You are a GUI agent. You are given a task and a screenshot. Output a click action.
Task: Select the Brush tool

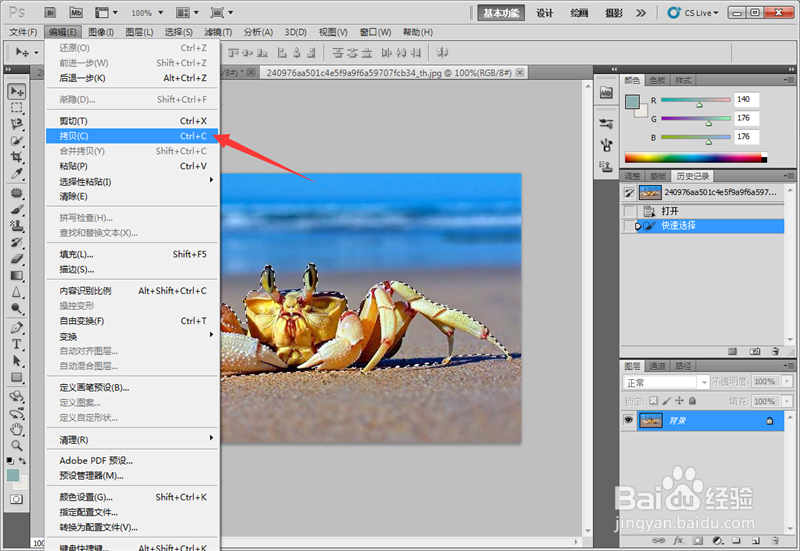pos(17,210)
